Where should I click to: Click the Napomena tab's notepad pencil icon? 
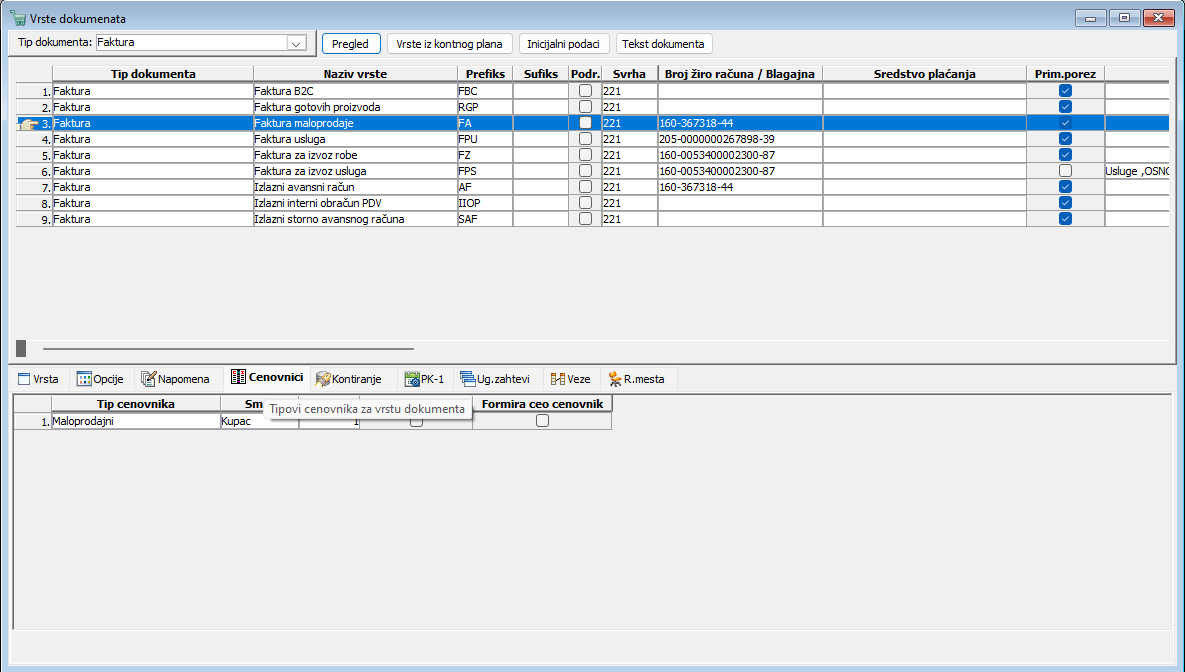pyautogui.click(x=148, y=379)
